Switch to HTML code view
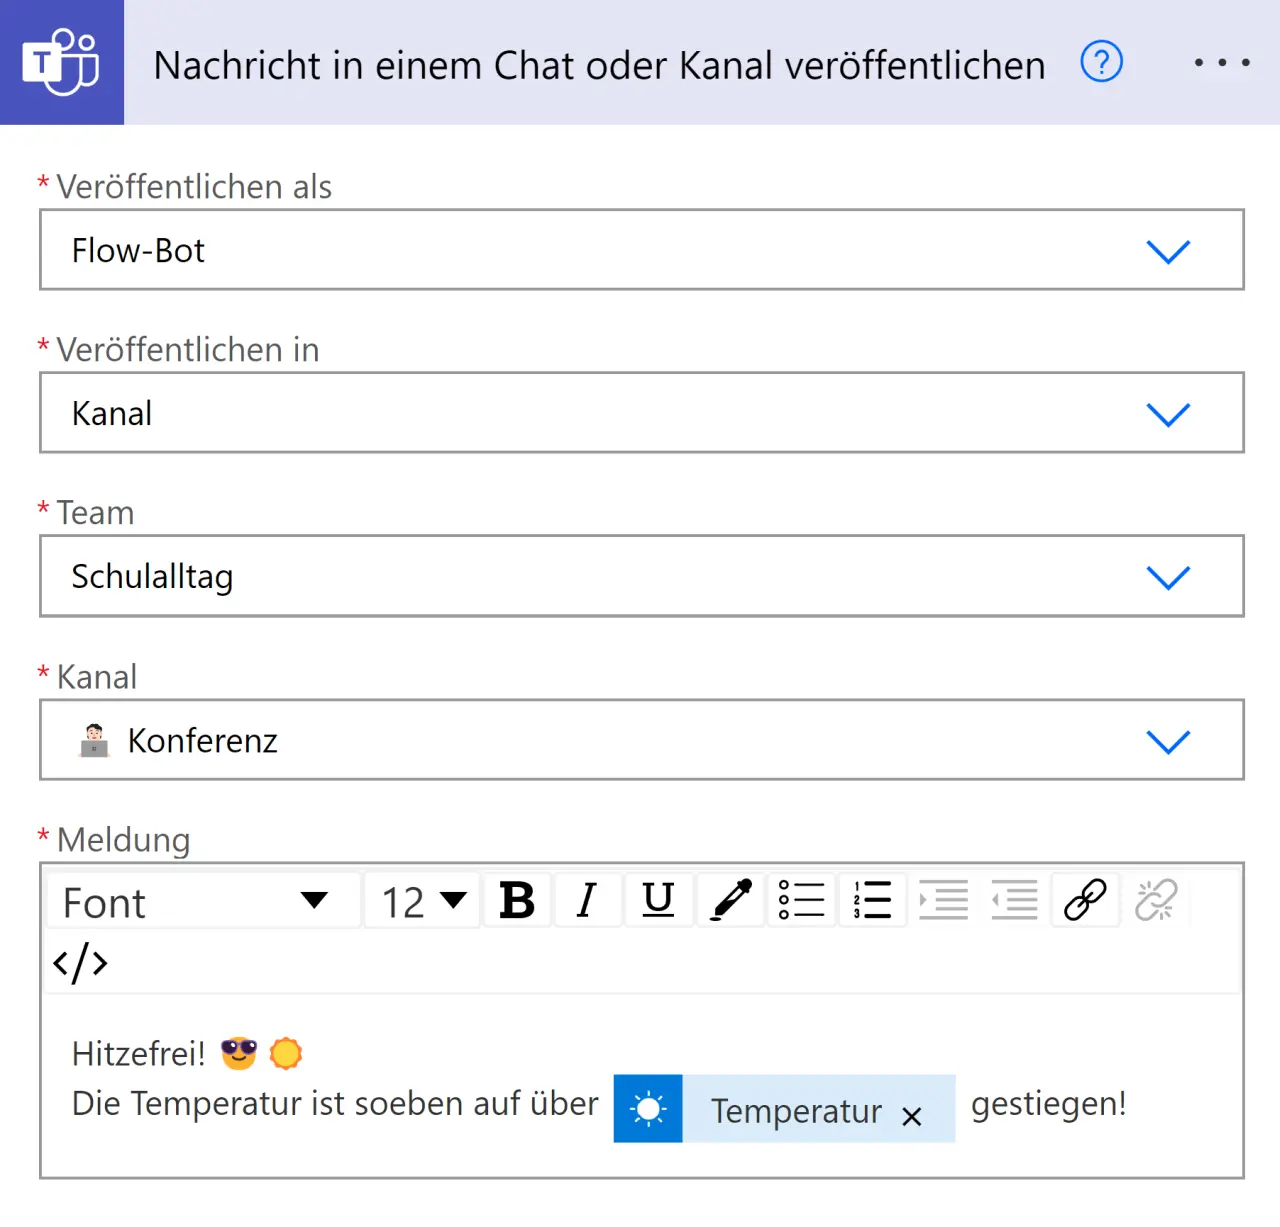 click(80, 963)
